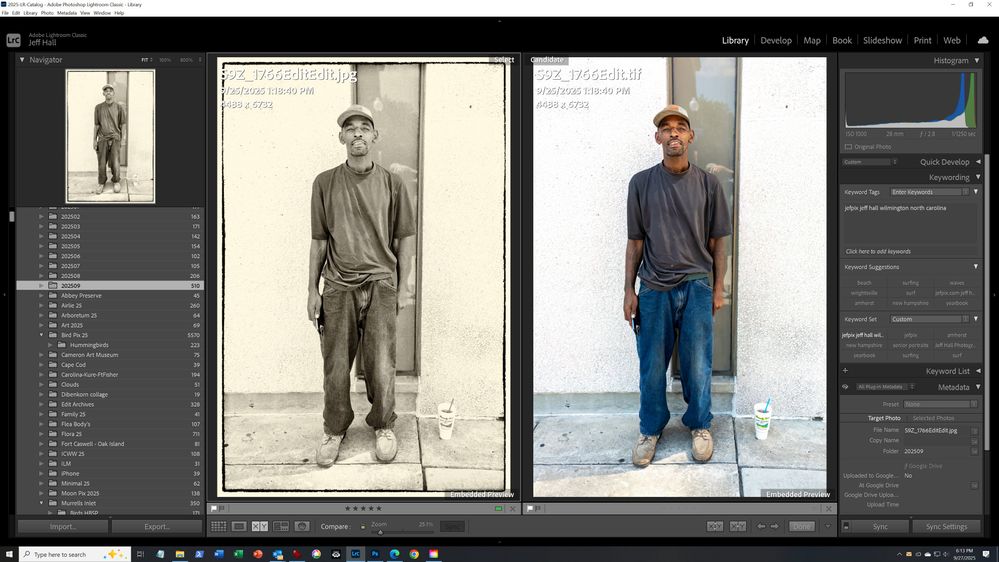Open the Metadata menu
Image resolution: width=999 pixels, height=562 pixels.
coord(66,13)
